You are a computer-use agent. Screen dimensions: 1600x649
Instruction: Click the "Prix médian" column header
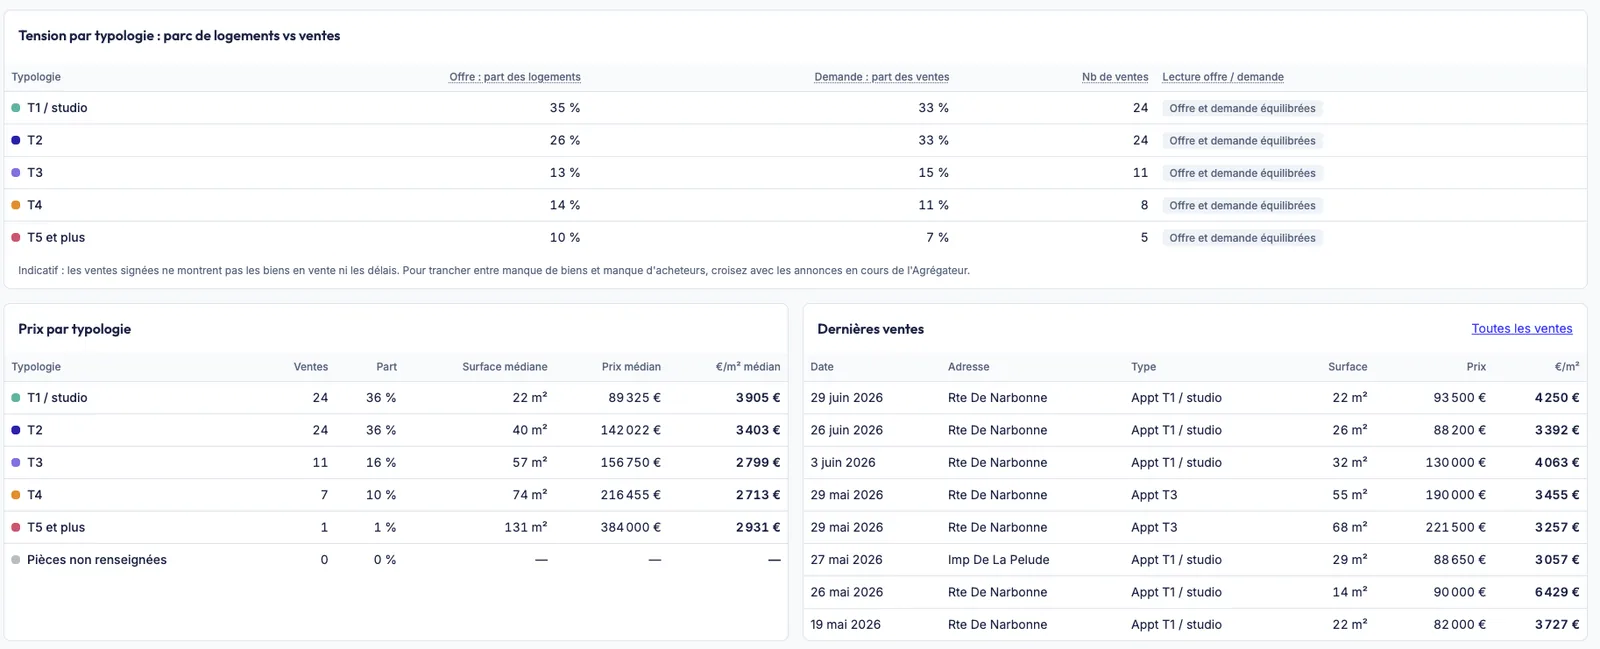click(x=631, y=367)
